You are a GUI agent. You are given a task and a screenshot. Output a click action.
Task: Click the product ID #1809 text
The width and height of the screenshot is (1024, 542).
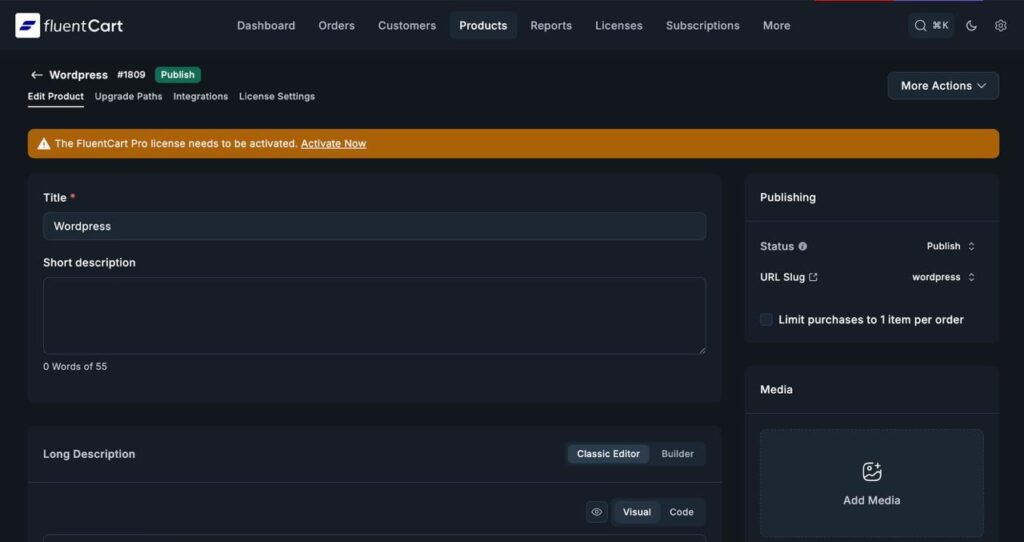click(x=131, y=75)
